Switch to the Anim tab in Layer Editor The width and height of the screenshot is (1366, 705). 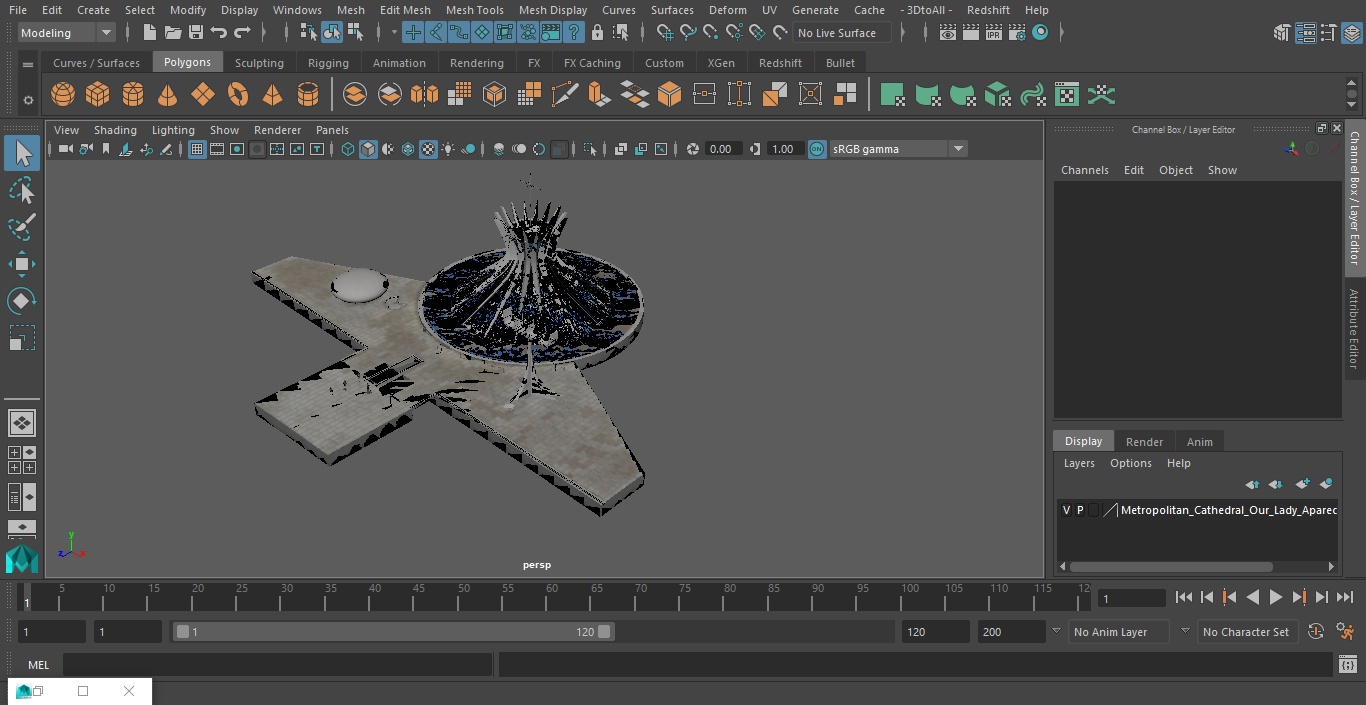[x=1199, y=442]
